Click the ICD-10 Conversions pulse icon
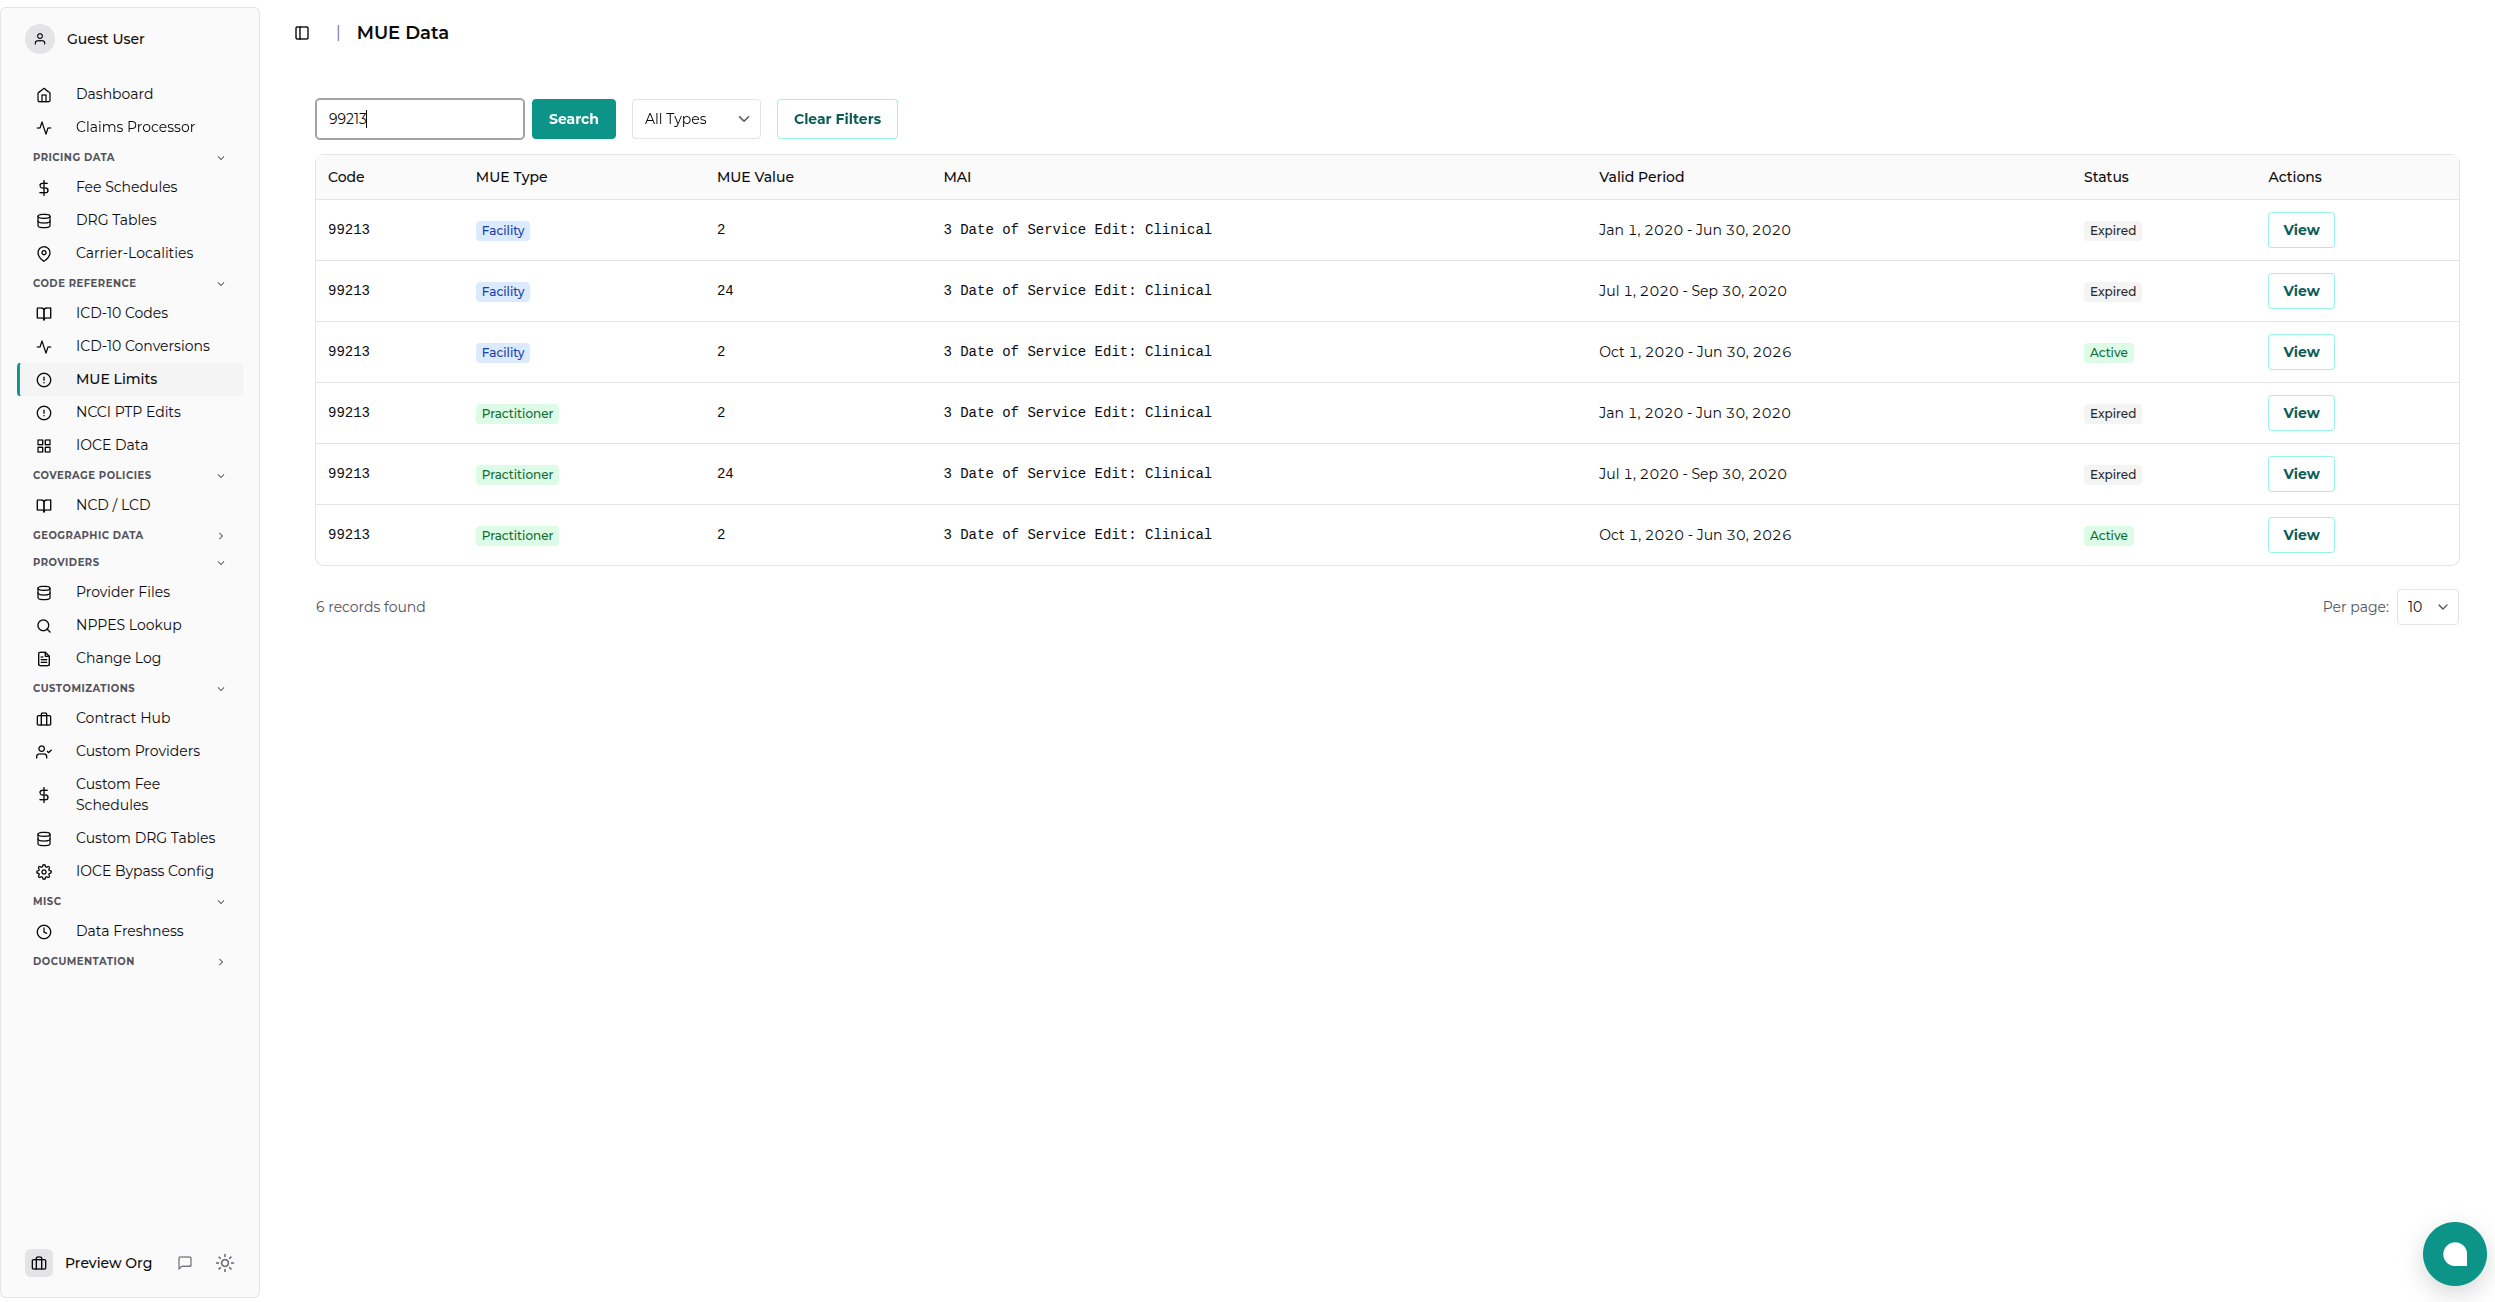The width and height of the screenshot is (2495, 1302). point(44,347)
